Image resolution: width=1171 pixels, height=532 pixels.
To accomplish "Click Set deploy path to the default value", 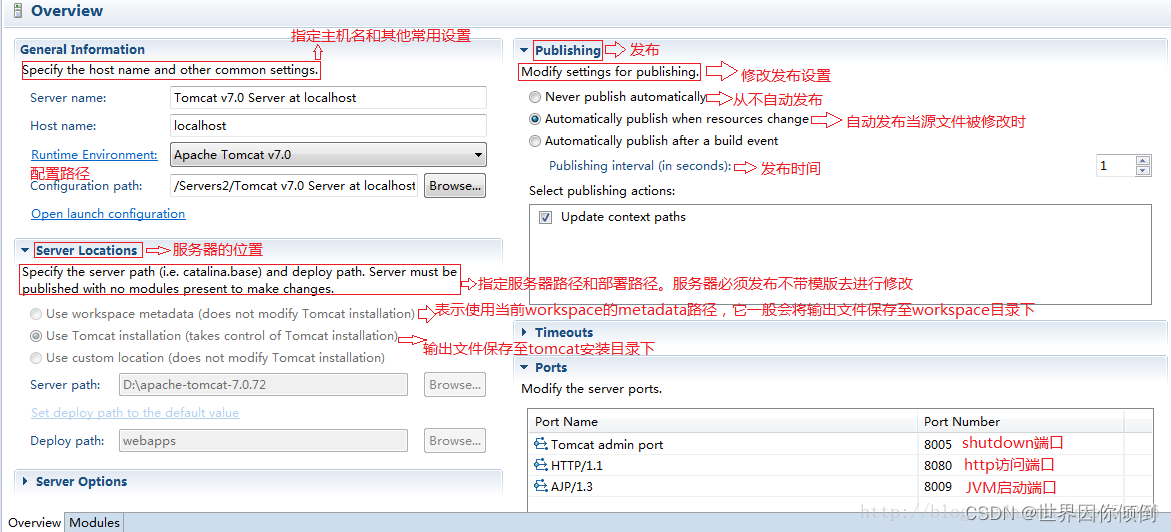I will point(135,412).
